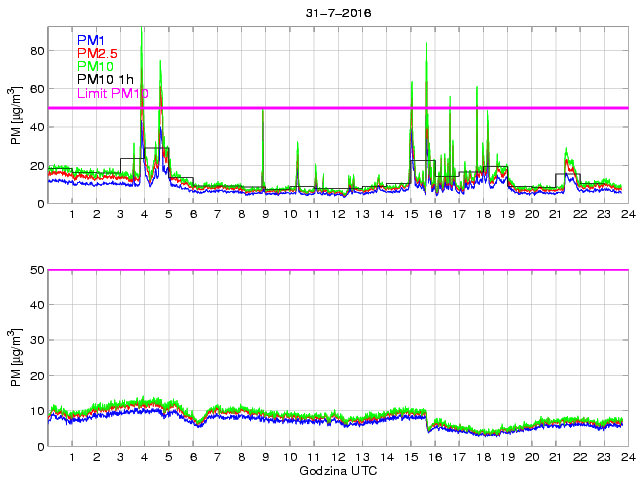Select the red PM2.5 legend label

(x=97, y=53)
